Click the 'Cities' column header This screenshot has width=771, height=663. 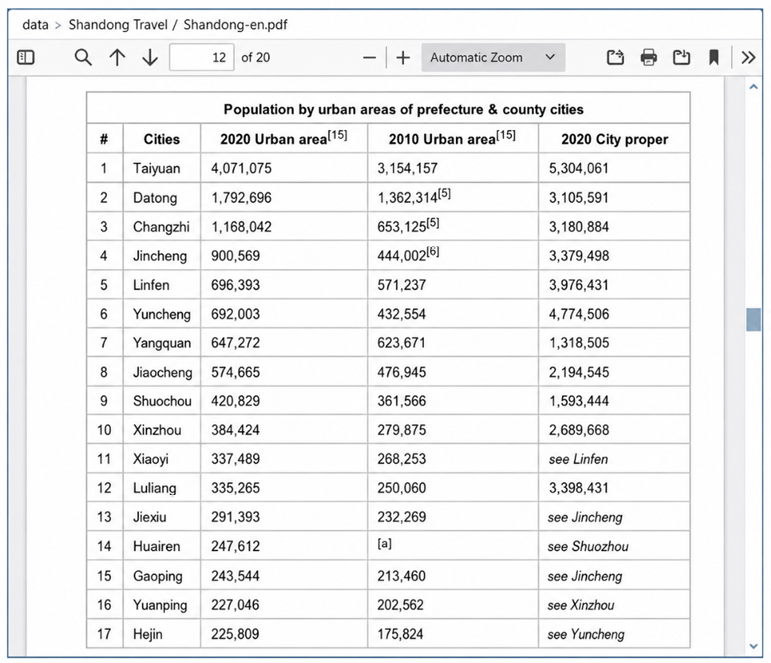[162, 139]
